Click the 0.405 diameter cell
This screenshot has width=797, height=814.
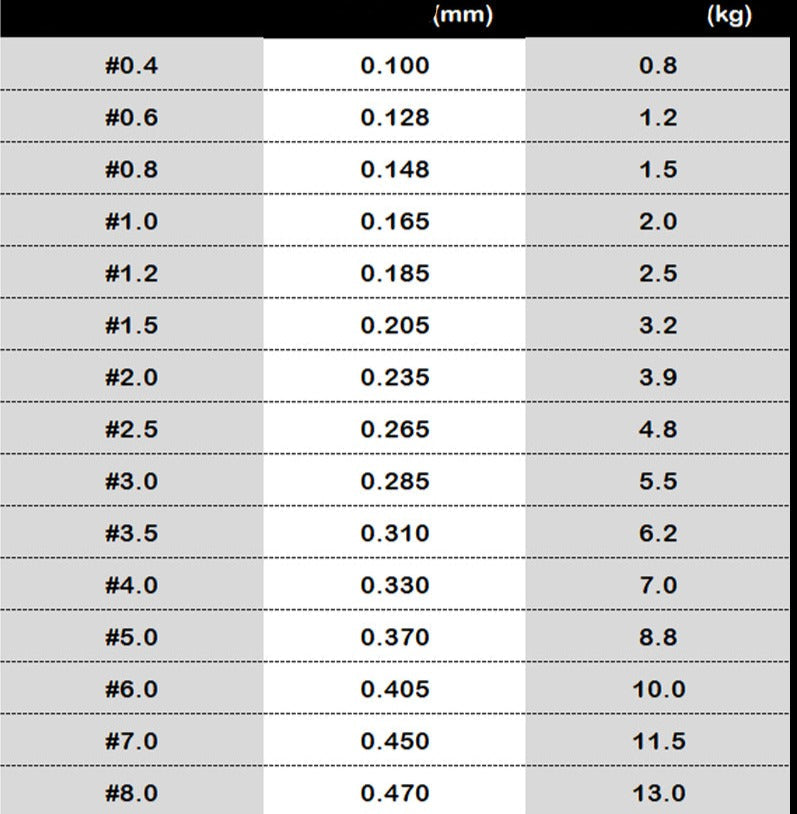pyautogui.click(x=395, y=690)
